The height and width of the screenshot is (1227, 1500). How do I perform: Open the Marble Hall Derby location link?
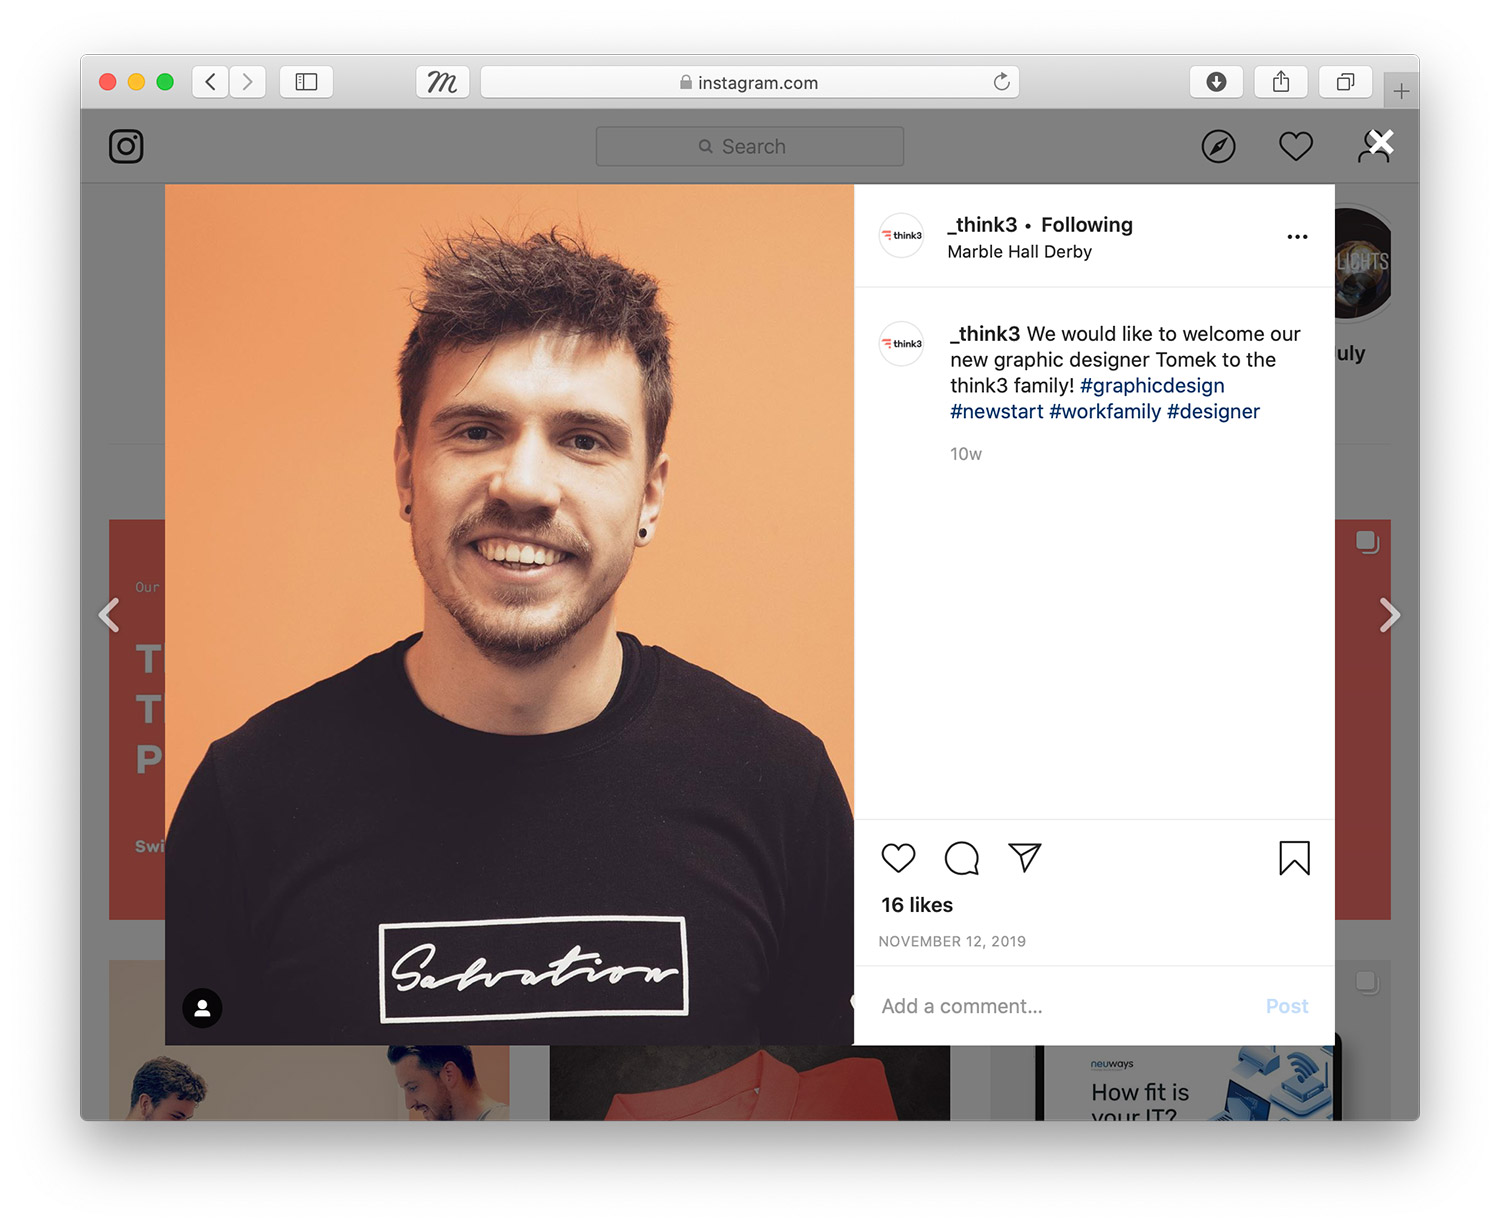pyautogui.click(x=1019, y=252)
